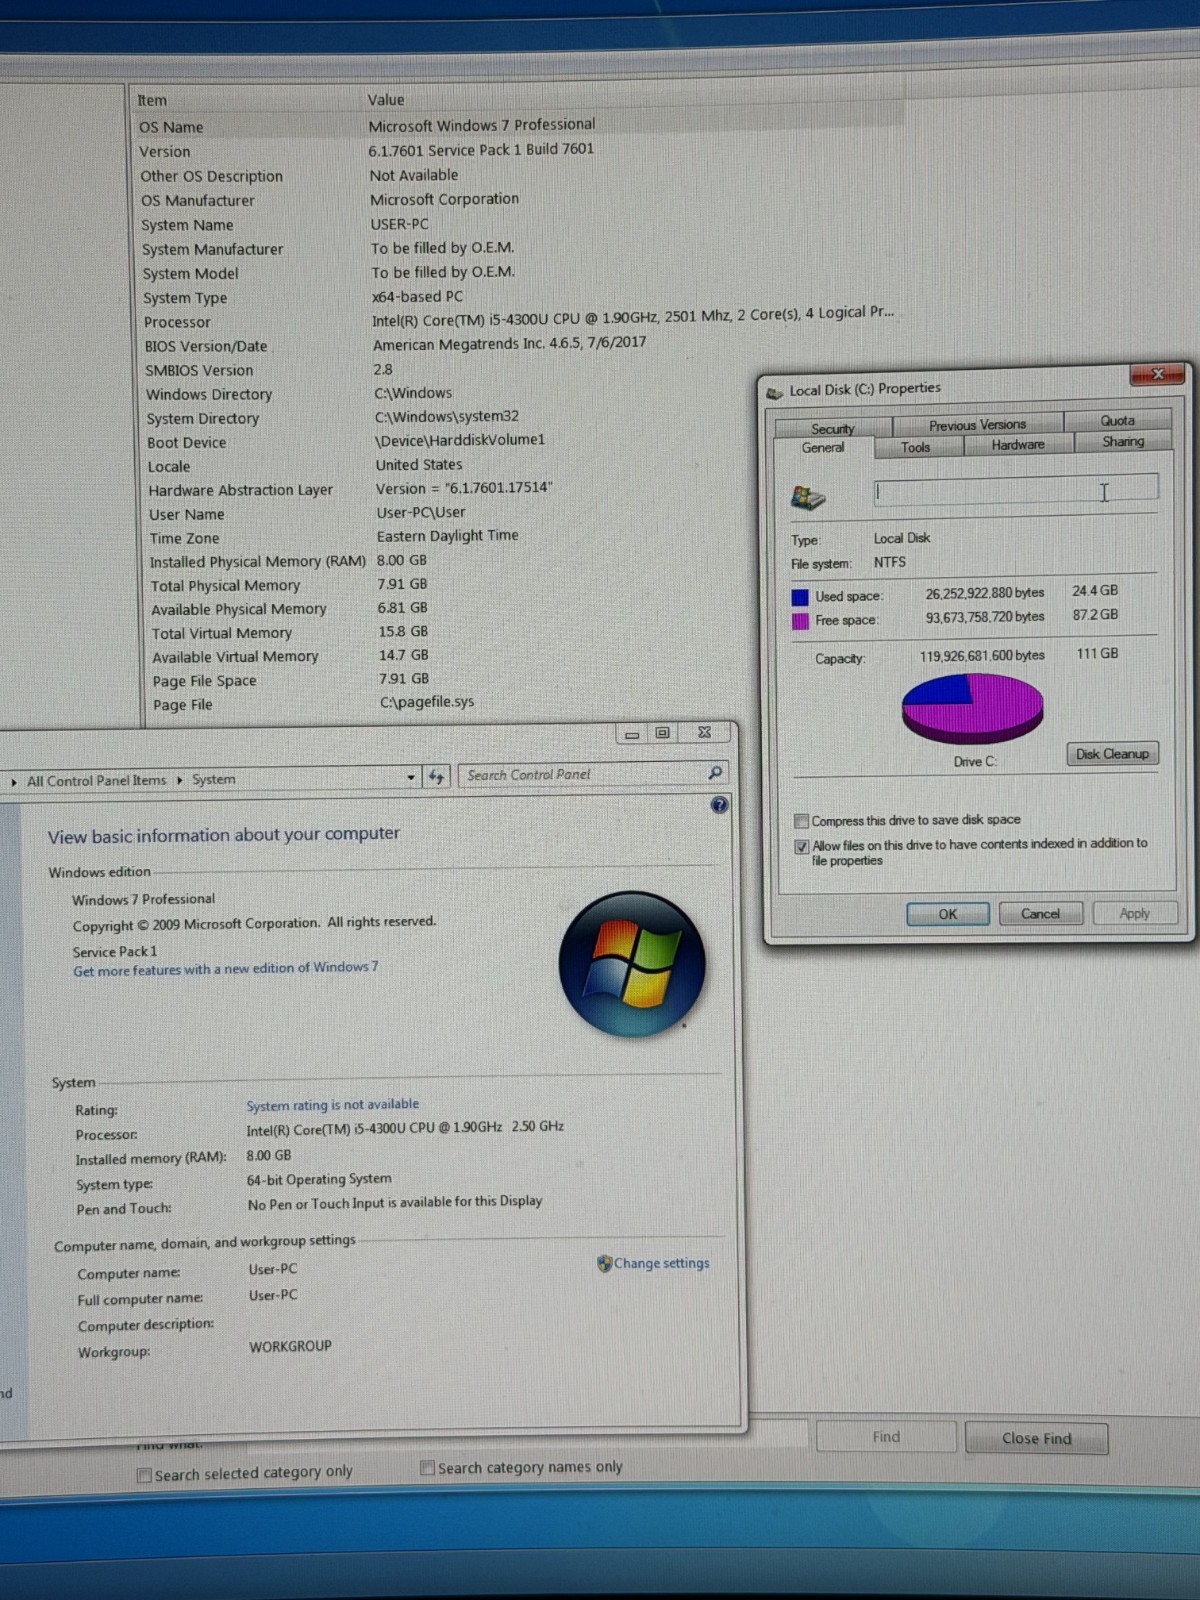Click the Find button in System Information
1200x1600 pixels.
point(886,1437)
